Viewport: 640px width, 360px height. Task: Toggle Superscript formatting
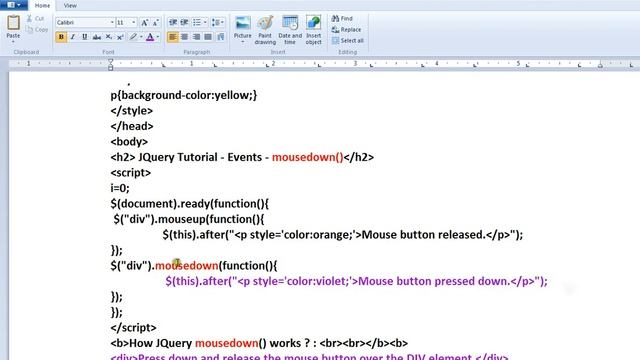click(x=120, y=37)
